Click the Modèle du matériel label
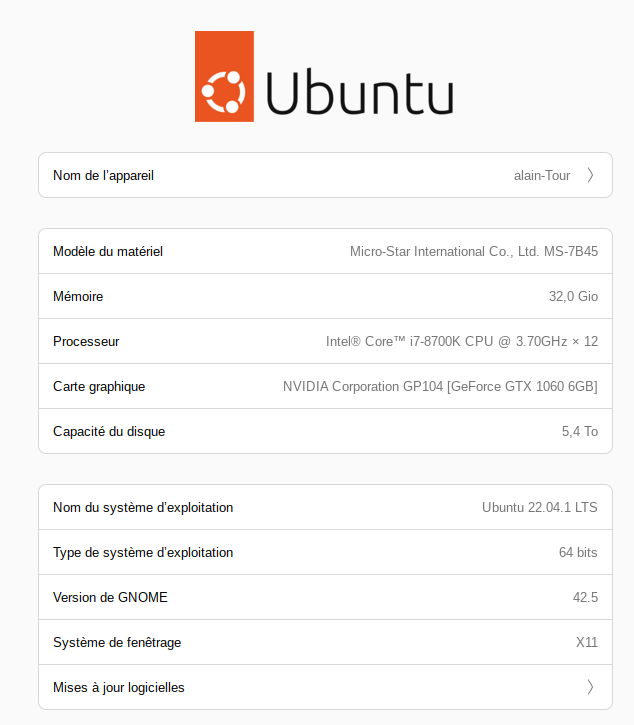Screen dimensions: 634x725 tap(108, 252)
